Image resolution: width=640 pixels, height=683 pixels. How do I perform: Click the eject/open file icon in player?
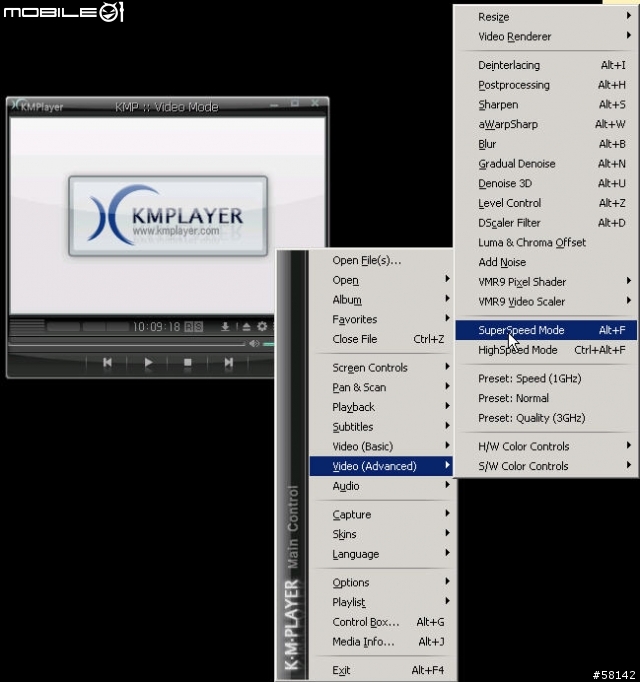(246, 326)
